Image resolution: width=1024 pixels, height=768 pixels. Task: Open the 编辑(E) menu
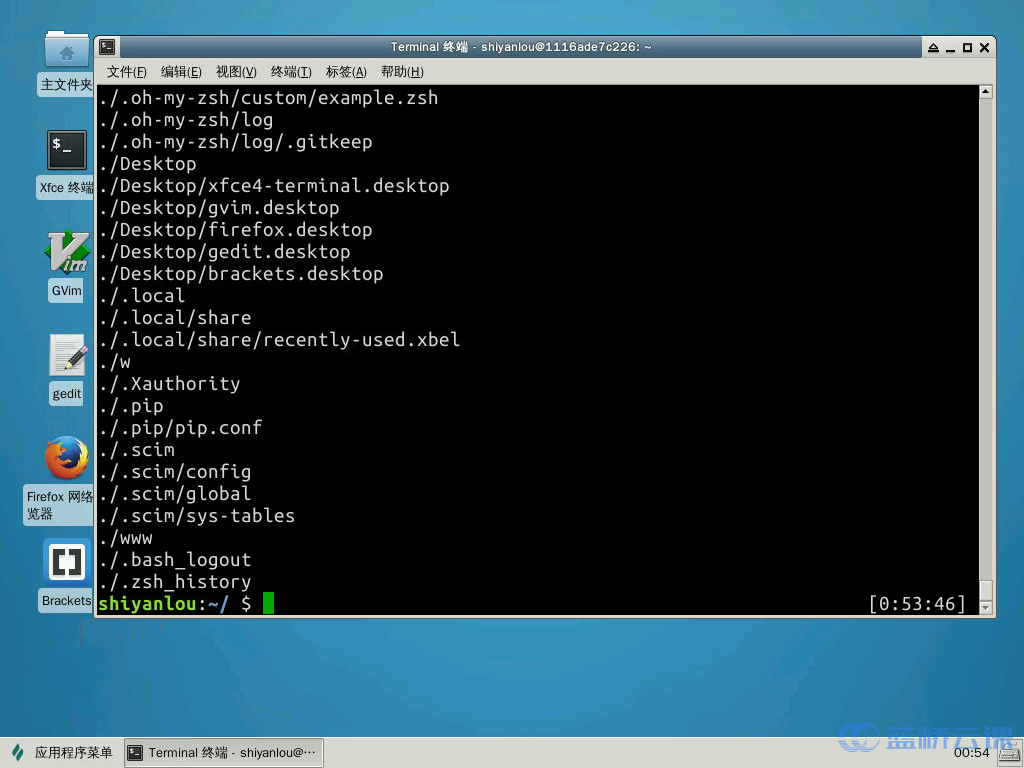point(180,71)
